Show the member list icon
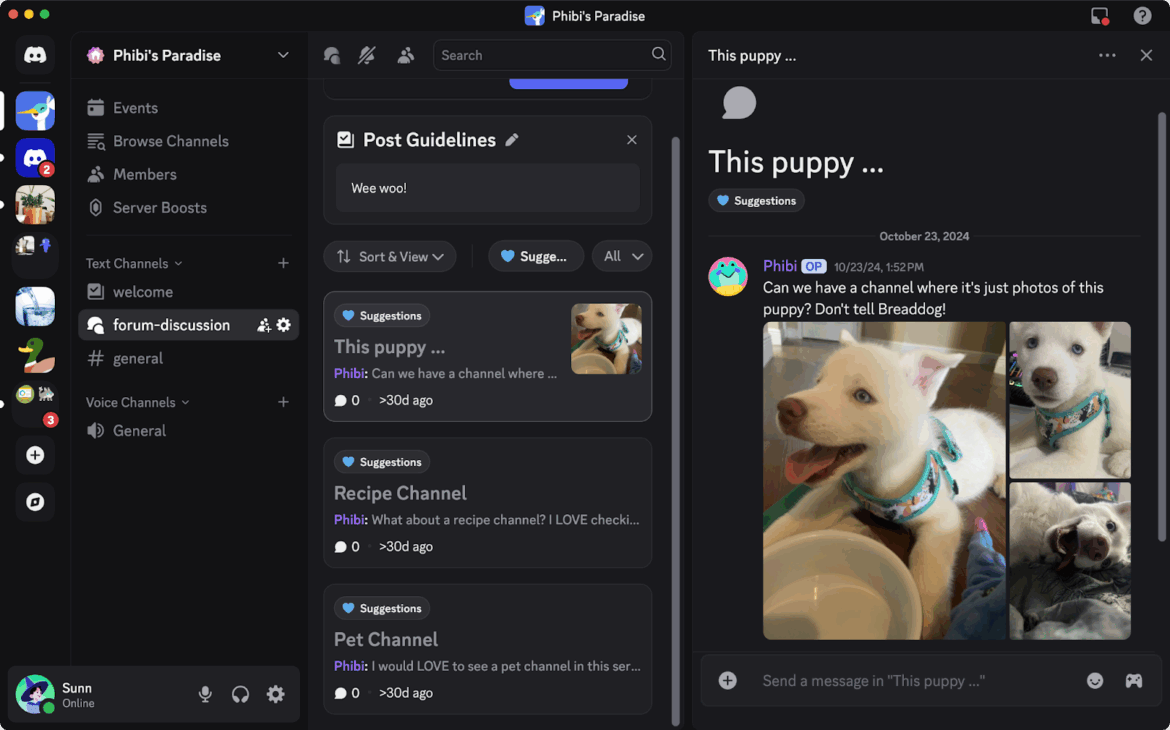This screenshot has width=1170, height=730. click(405, 56)
